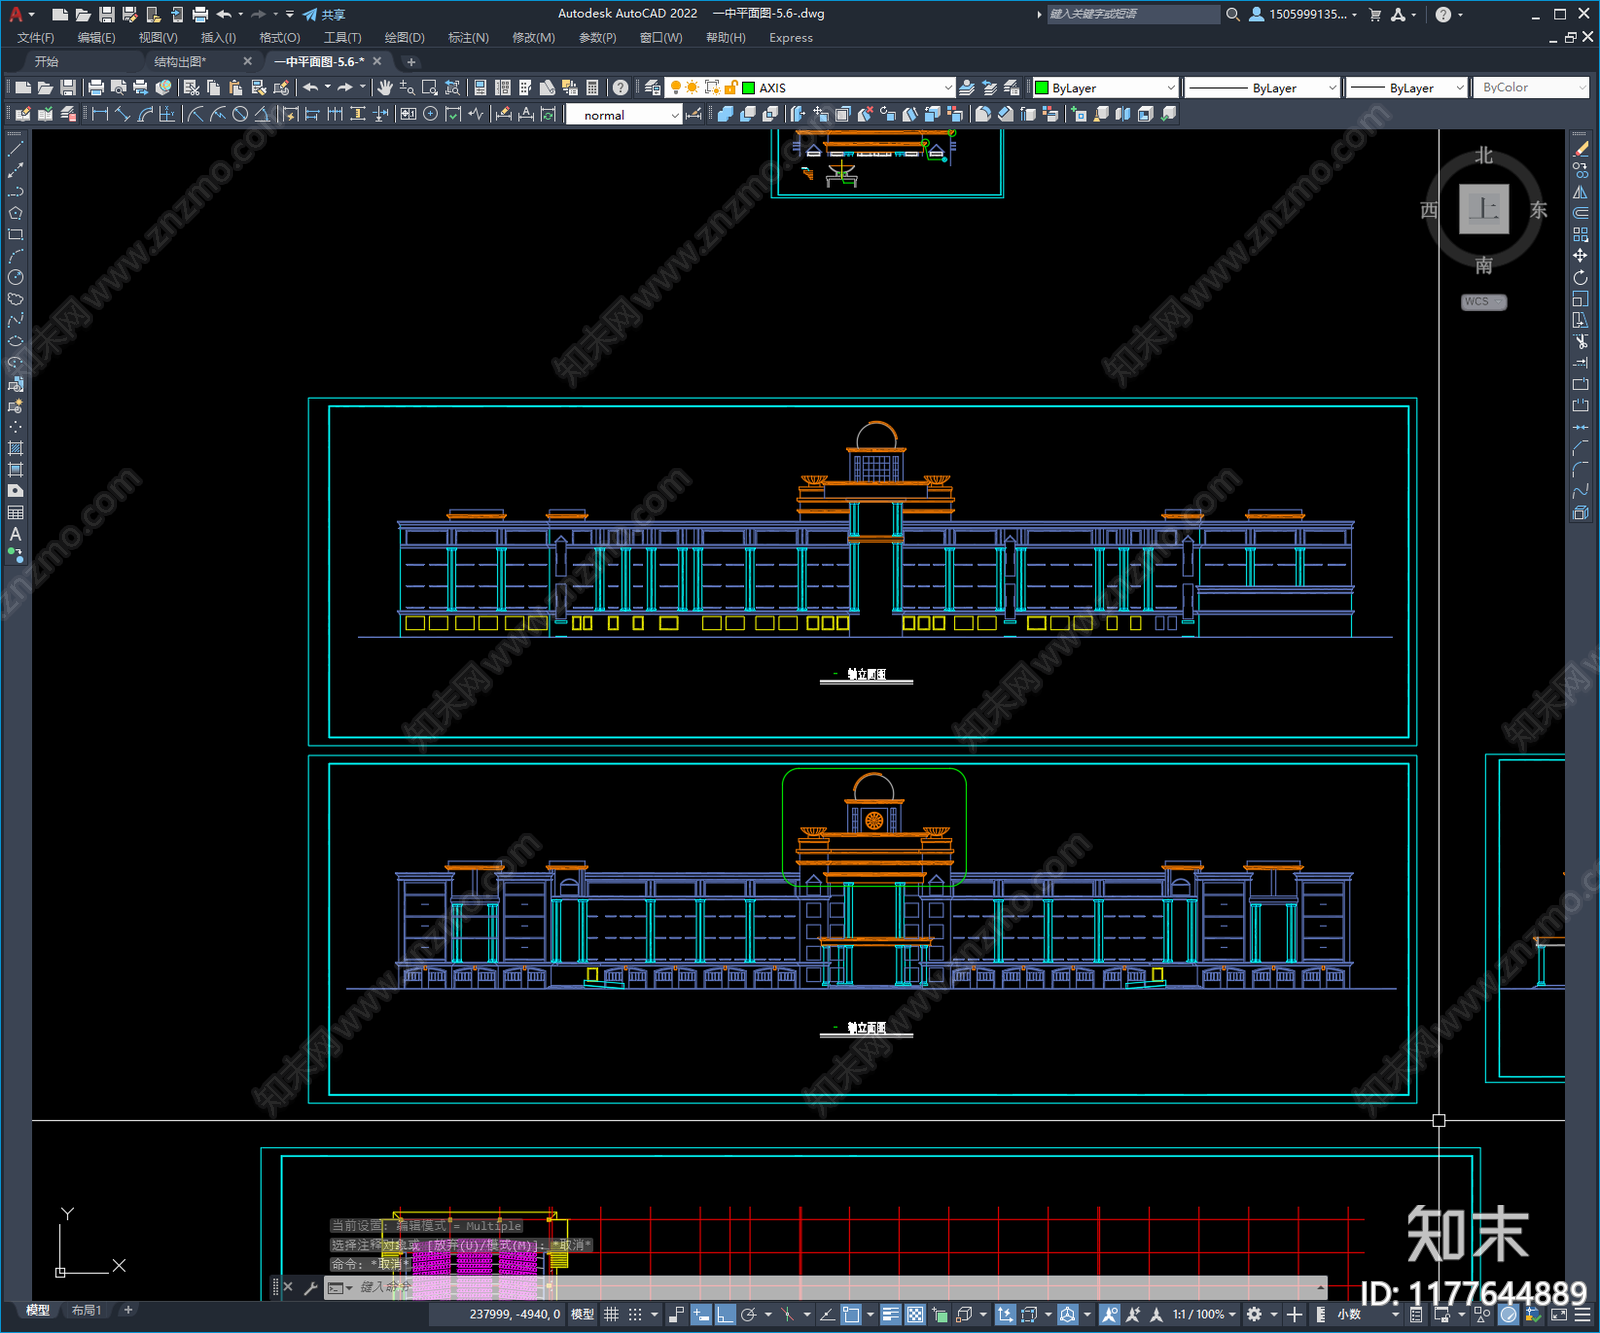Toggle clean screen icon in status bar

click(x=1559, y=1314)
